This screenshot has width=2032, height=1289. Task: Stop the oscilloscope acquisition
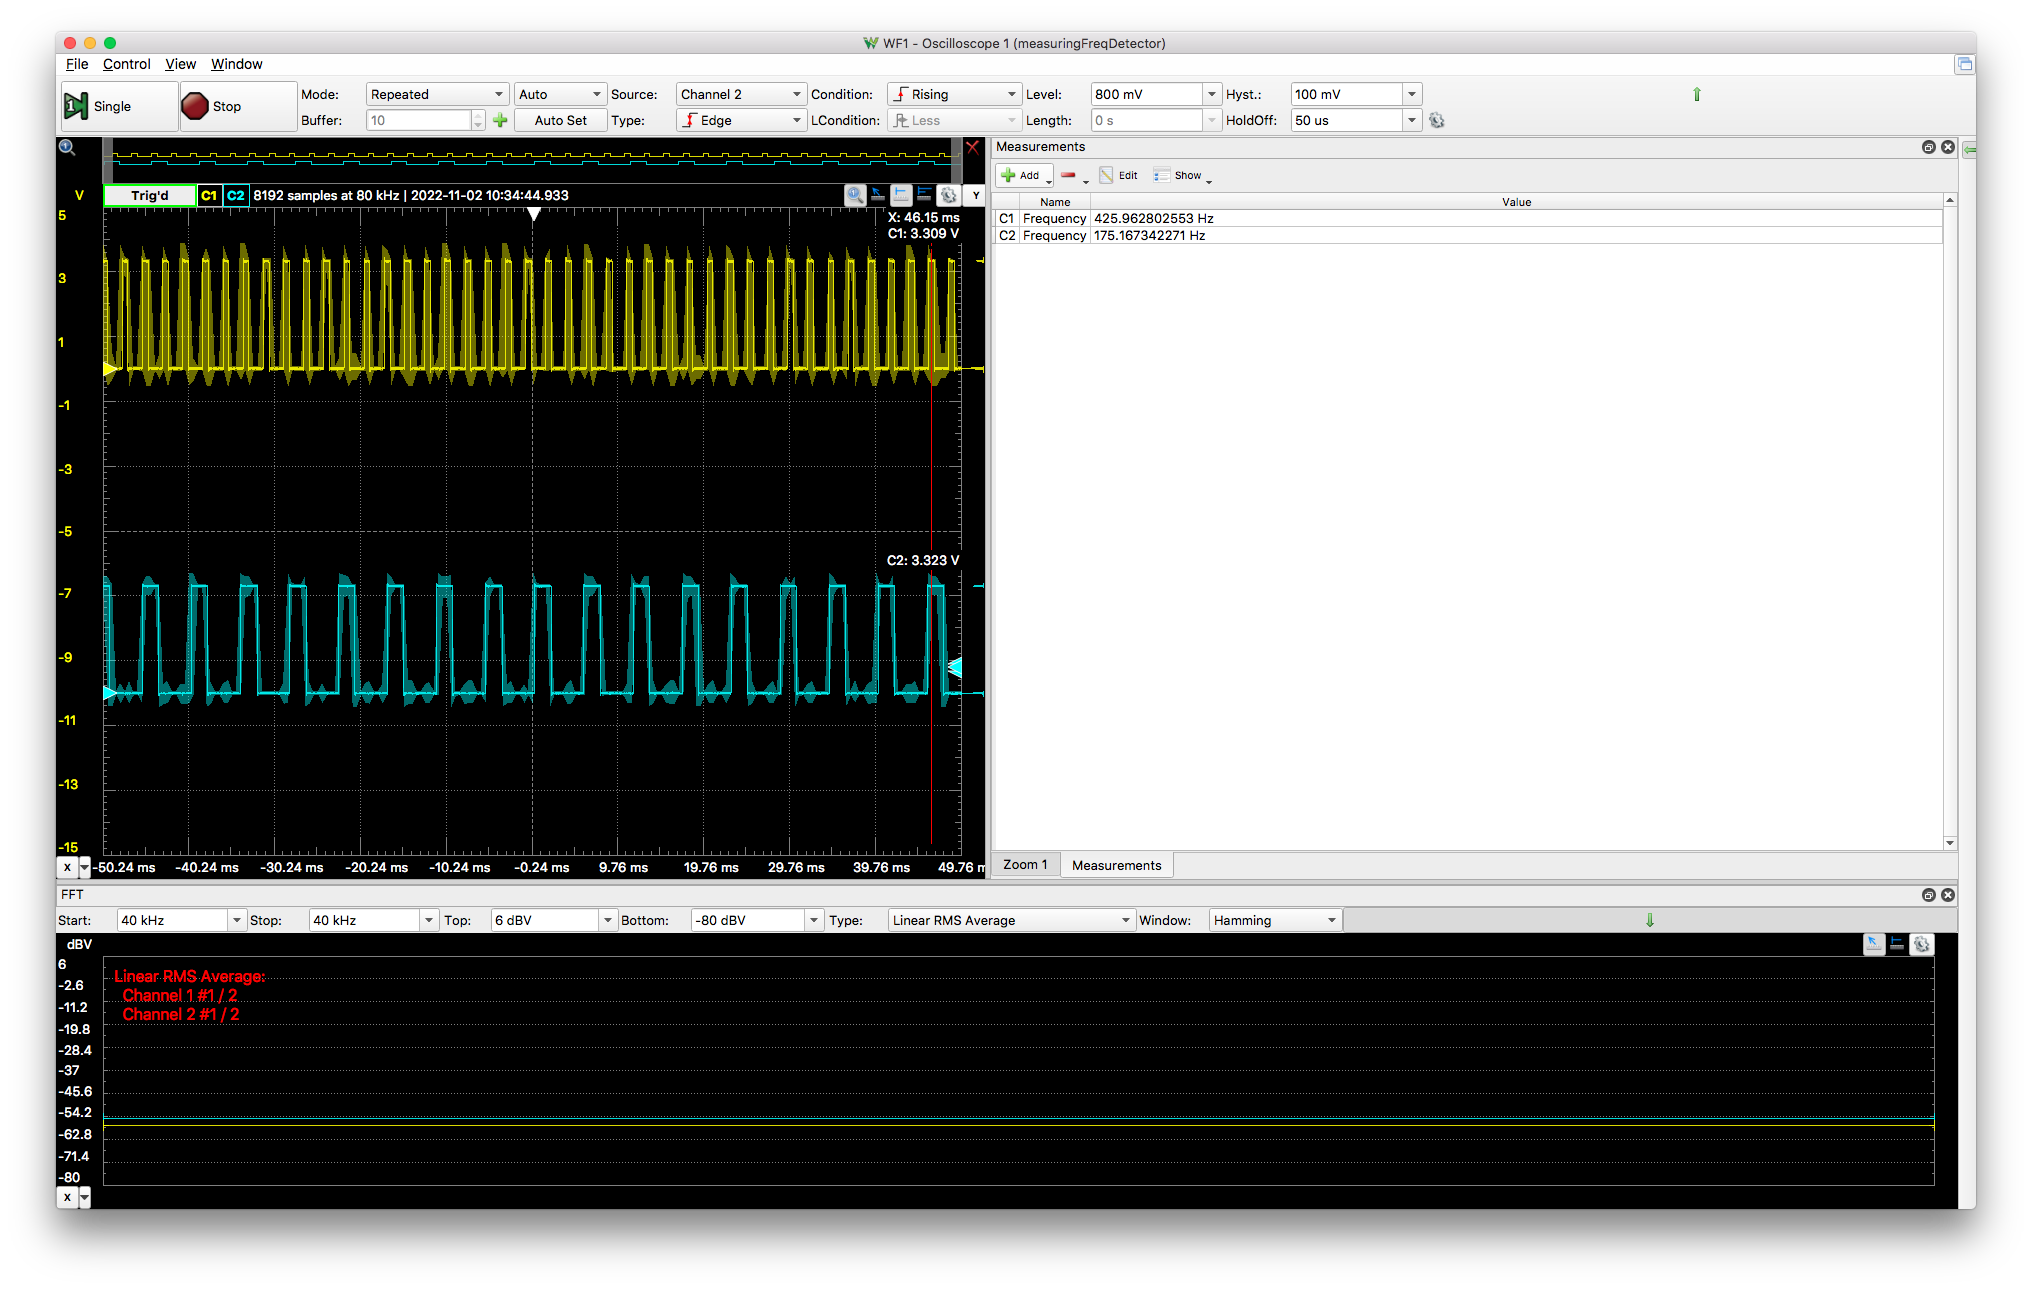point(238,106)
